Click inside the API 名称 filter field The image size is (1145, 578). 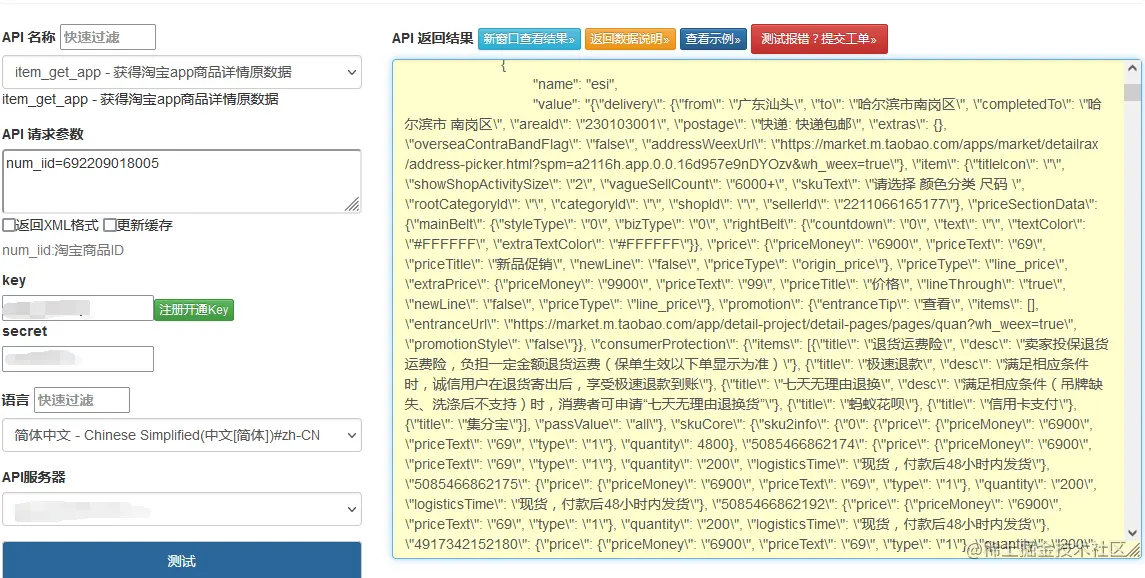tap(107, 36)
